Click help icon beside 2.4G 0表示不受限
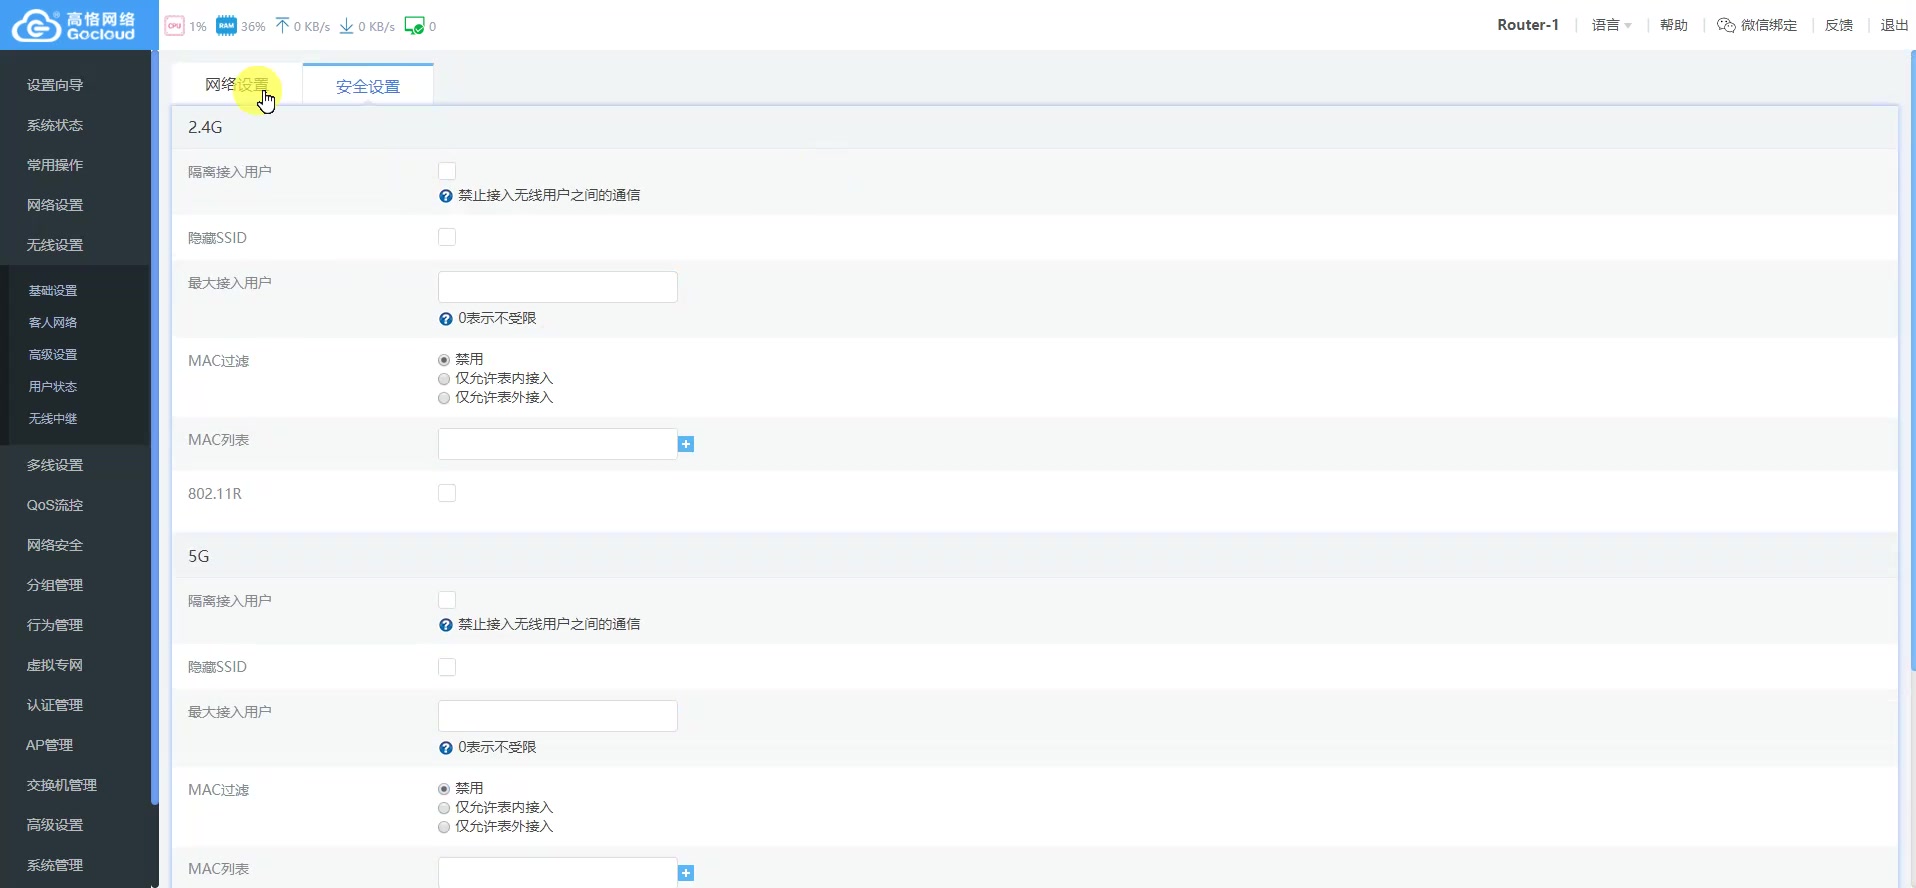This screenshot has height=888, width=1916. (446, 319)
